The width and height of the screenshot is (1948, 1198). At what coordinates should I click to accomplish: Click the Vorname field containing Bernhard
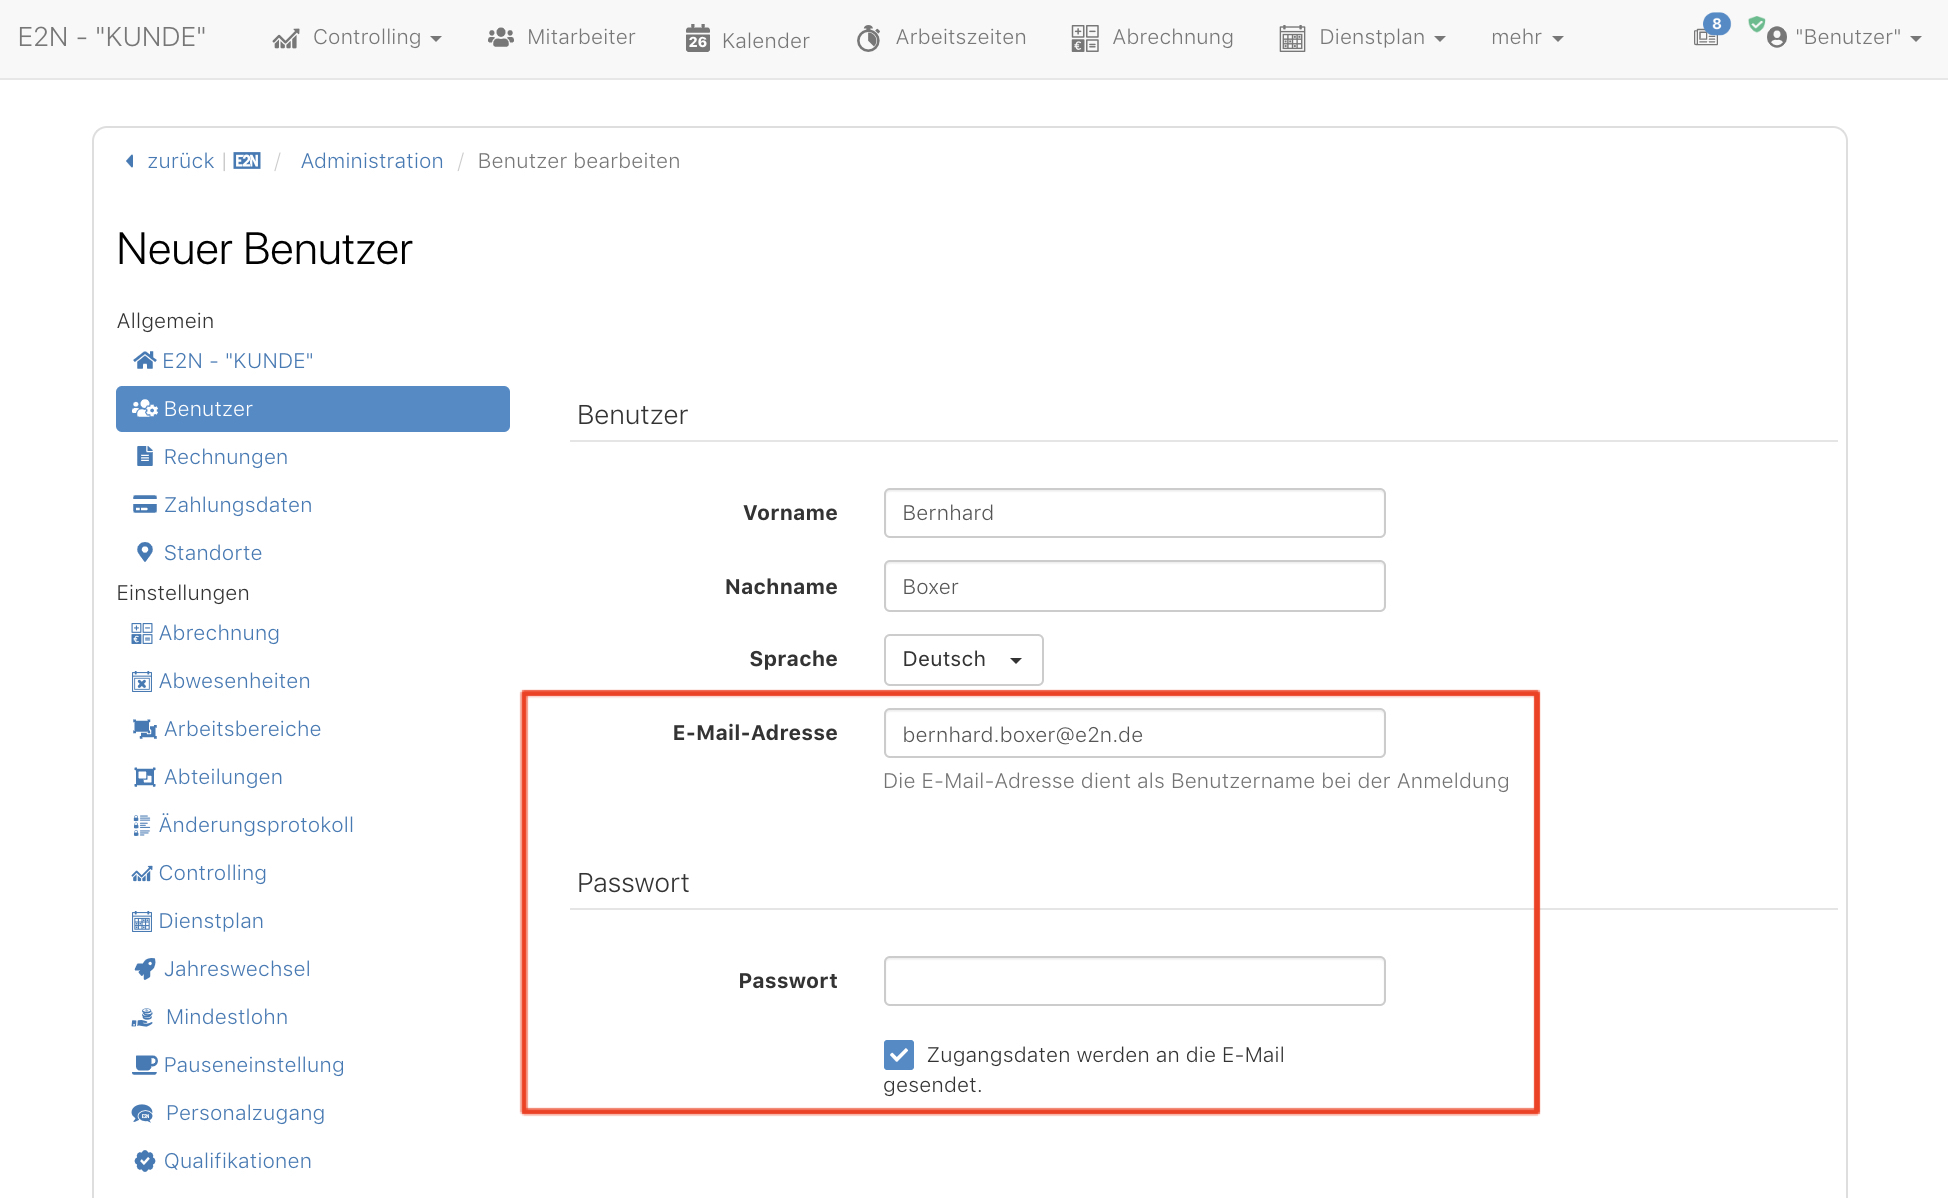pos(1135,513)
